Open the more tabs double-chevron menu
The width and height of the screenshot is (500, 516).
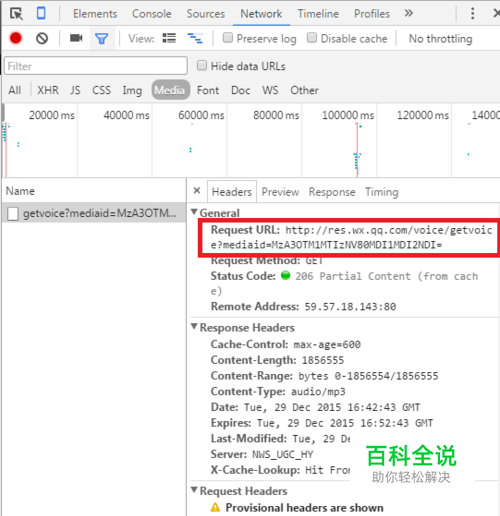pyautogui.click(x=409, y=13)
